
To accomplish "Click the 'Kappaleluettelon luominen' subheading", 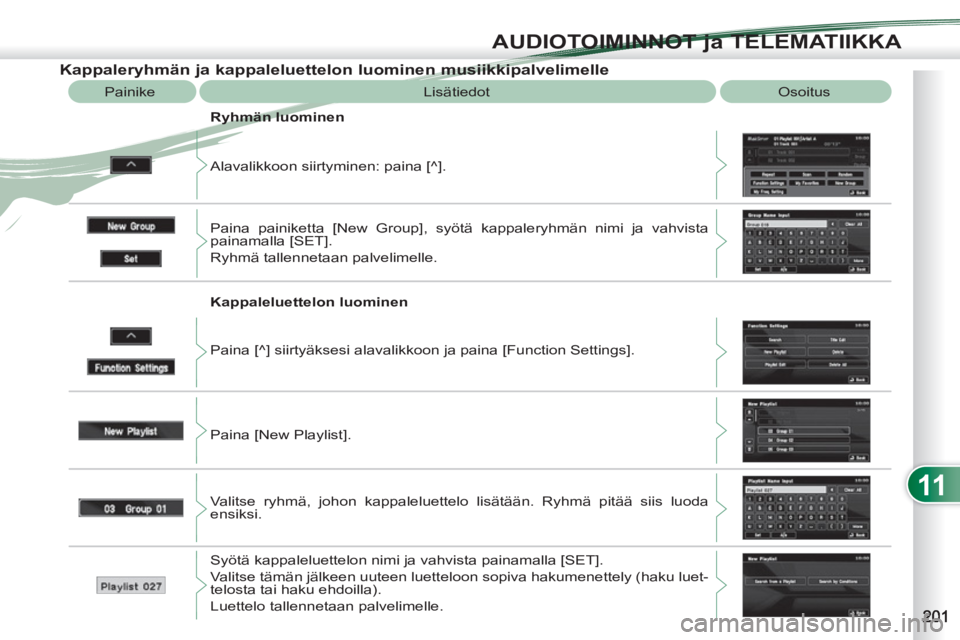I will point(309,302).
